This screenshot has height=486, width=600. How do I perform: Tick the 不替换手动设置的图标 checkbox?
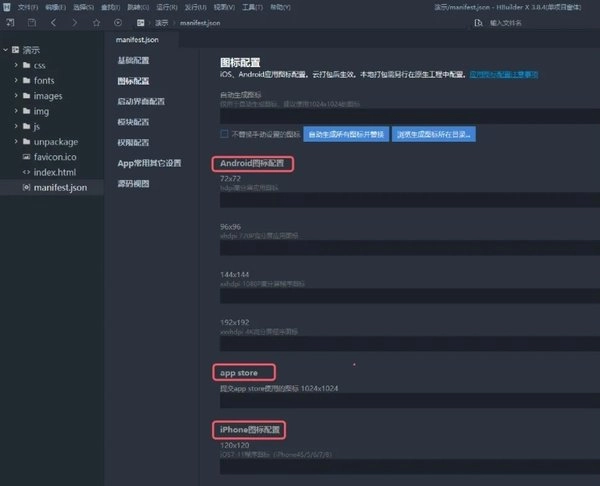click(225, 134)
